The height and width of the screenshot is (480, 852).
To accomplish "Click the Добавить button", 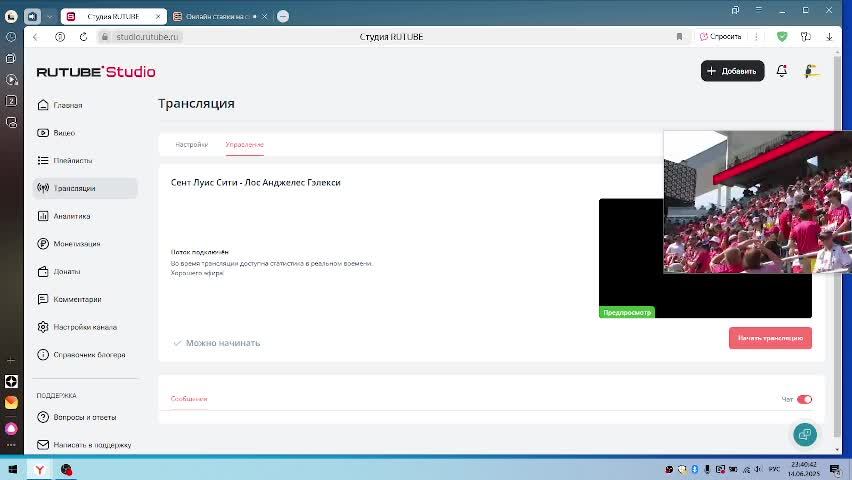I will pyautogui.click(x=732, y=71).
